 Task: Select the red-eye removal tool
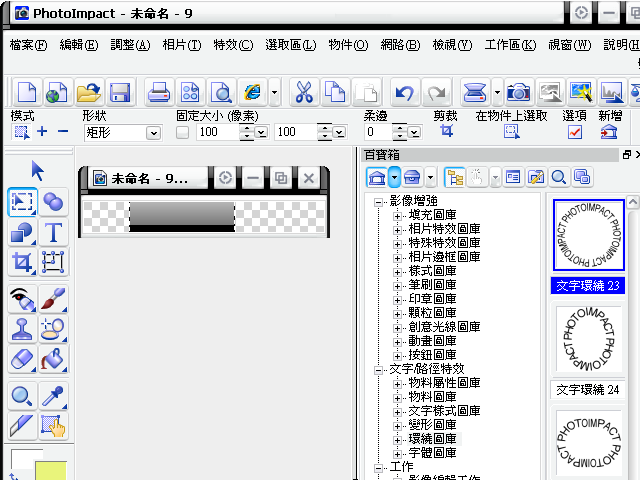point(22,299)
